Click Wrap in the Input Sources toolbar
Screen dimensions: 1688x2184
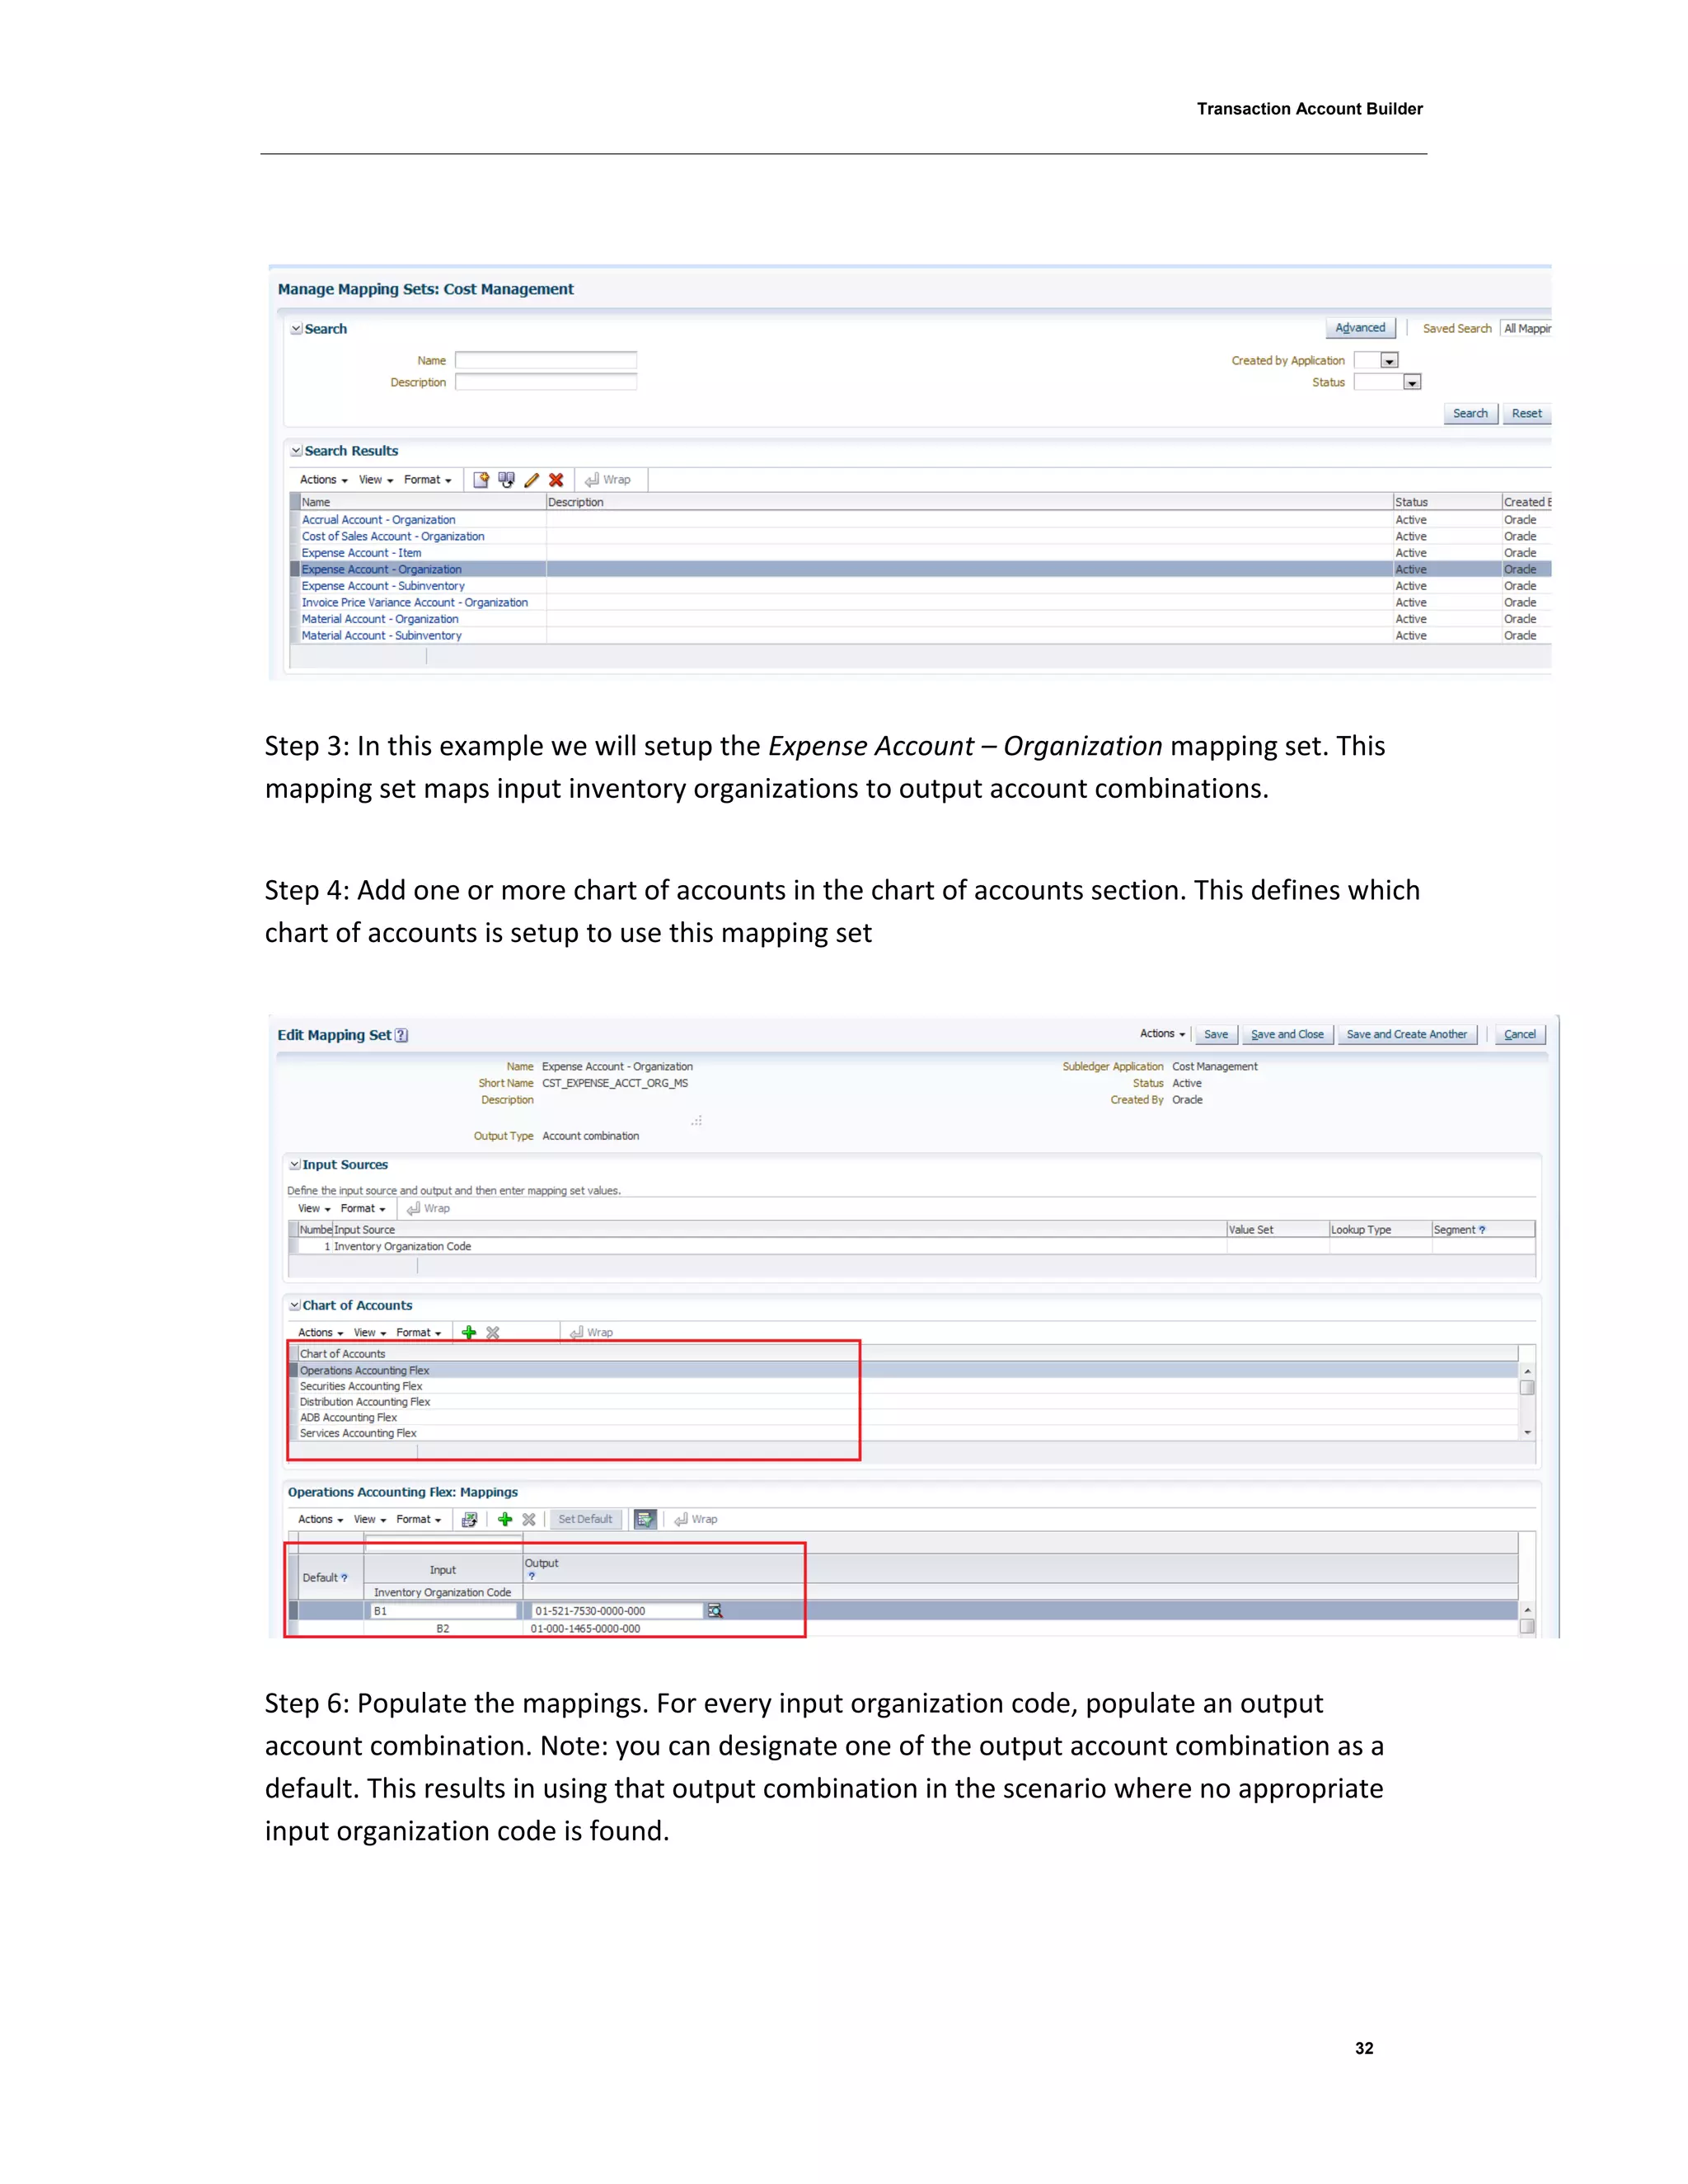click(428, 1208)
